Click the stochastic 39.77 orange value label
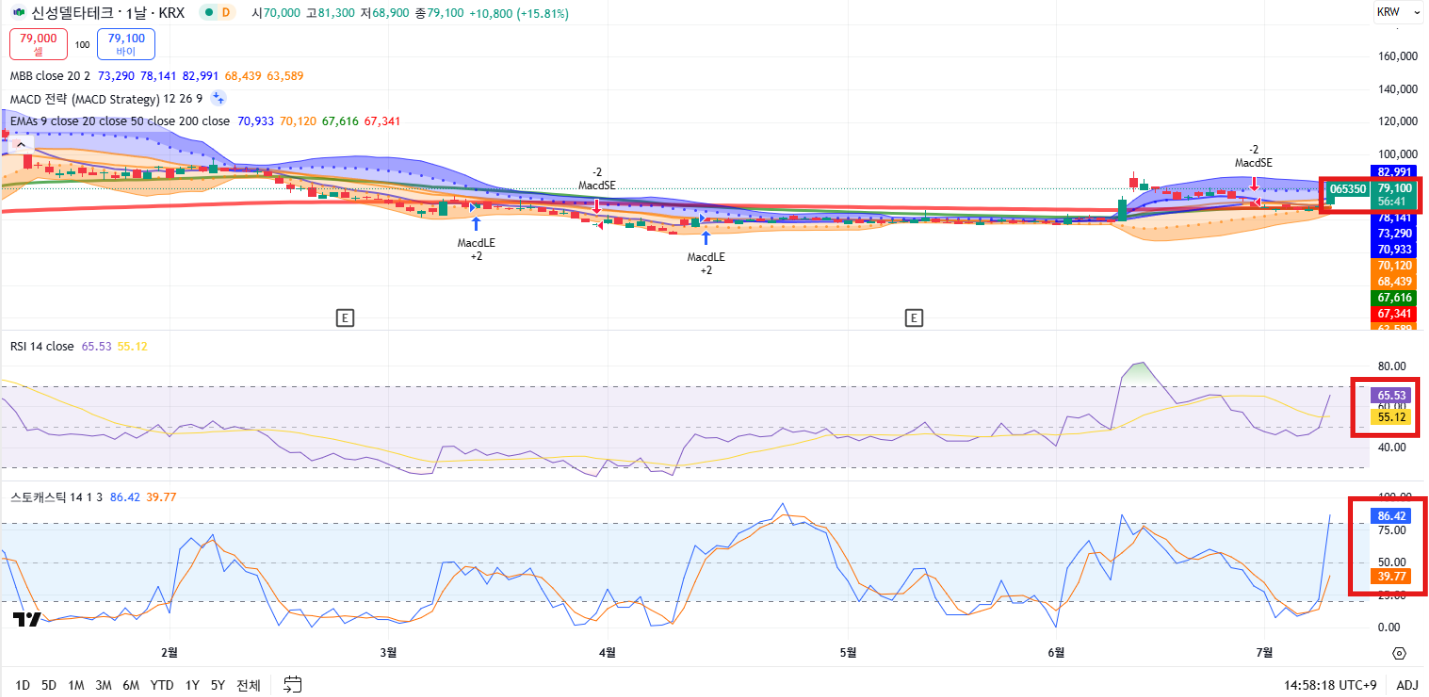The image size is (1429, 697). tap(1391, 576)
